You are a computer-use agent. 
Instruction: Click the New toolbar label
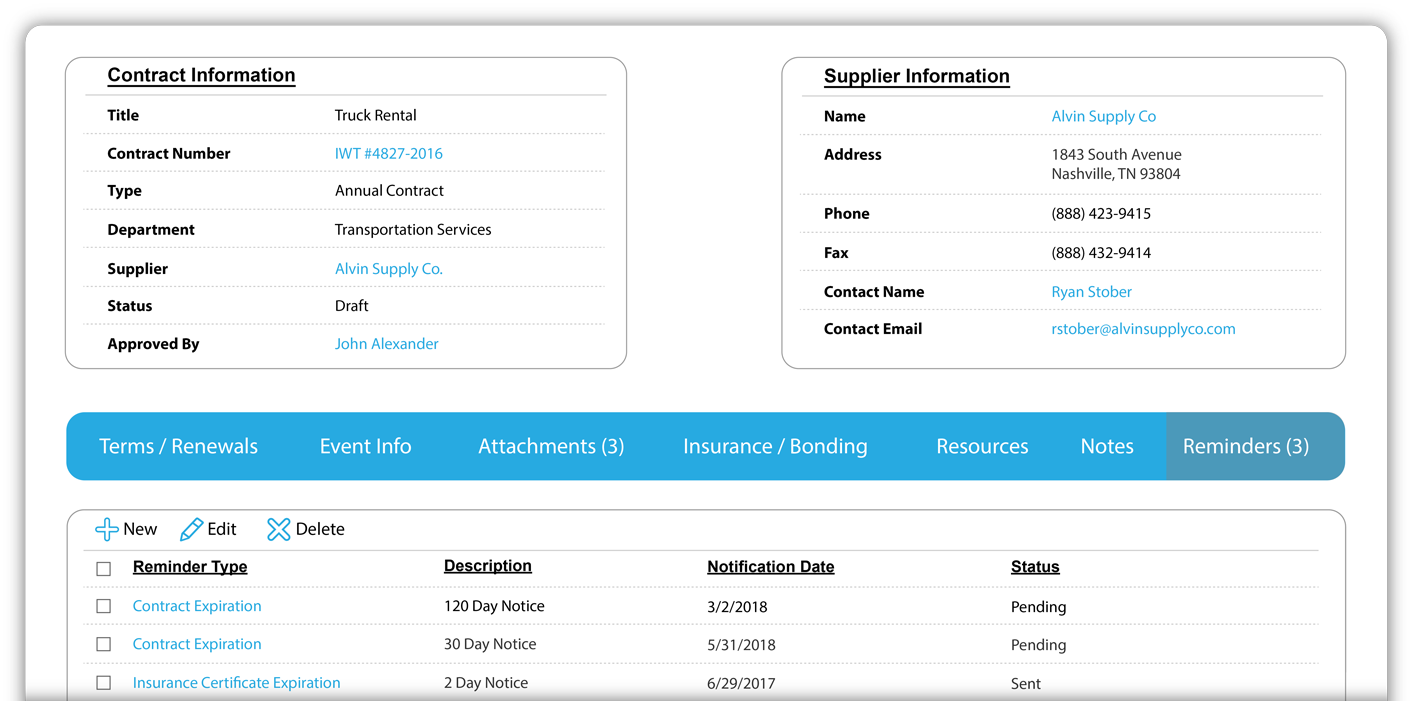pos(140,529)
